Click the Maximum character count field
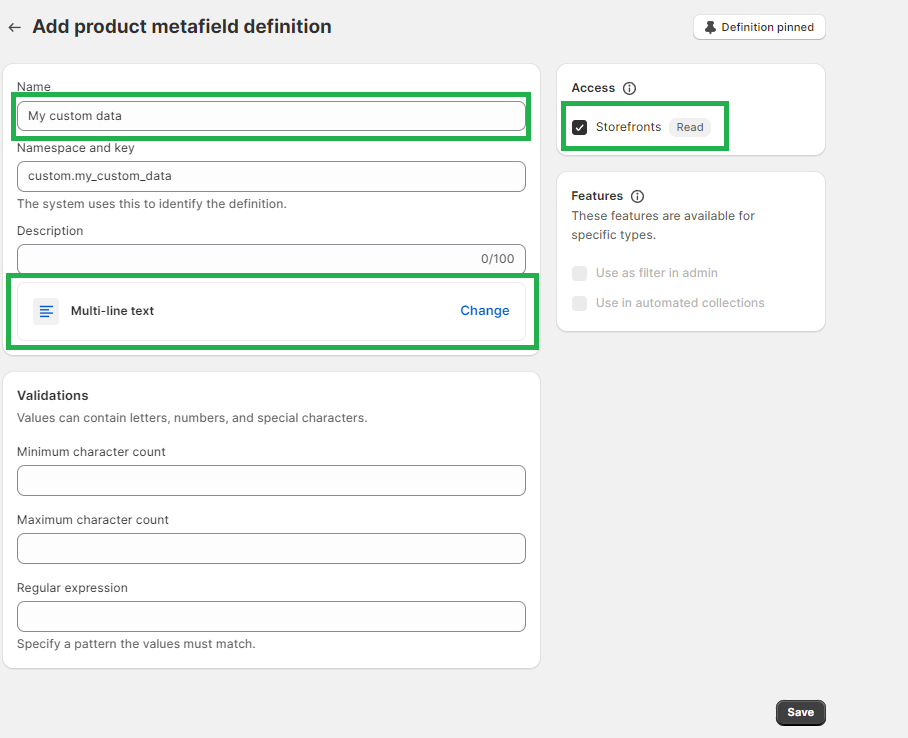Image resolution: width=908 pixels, height=738 pixels. 271,548
